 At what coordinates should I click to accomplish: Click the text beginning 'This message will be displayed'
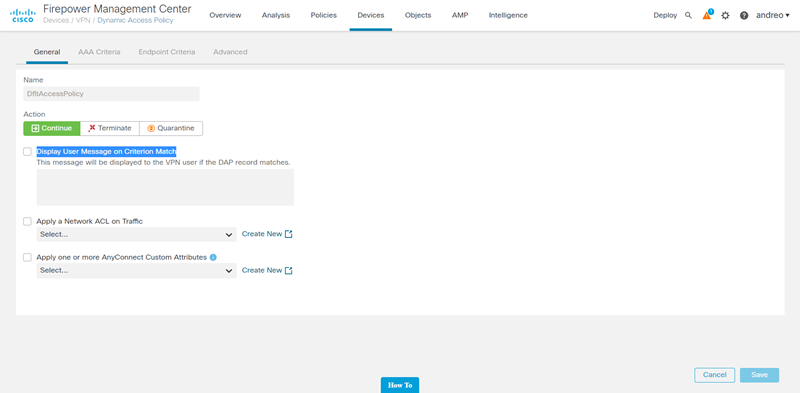point(163,162)
